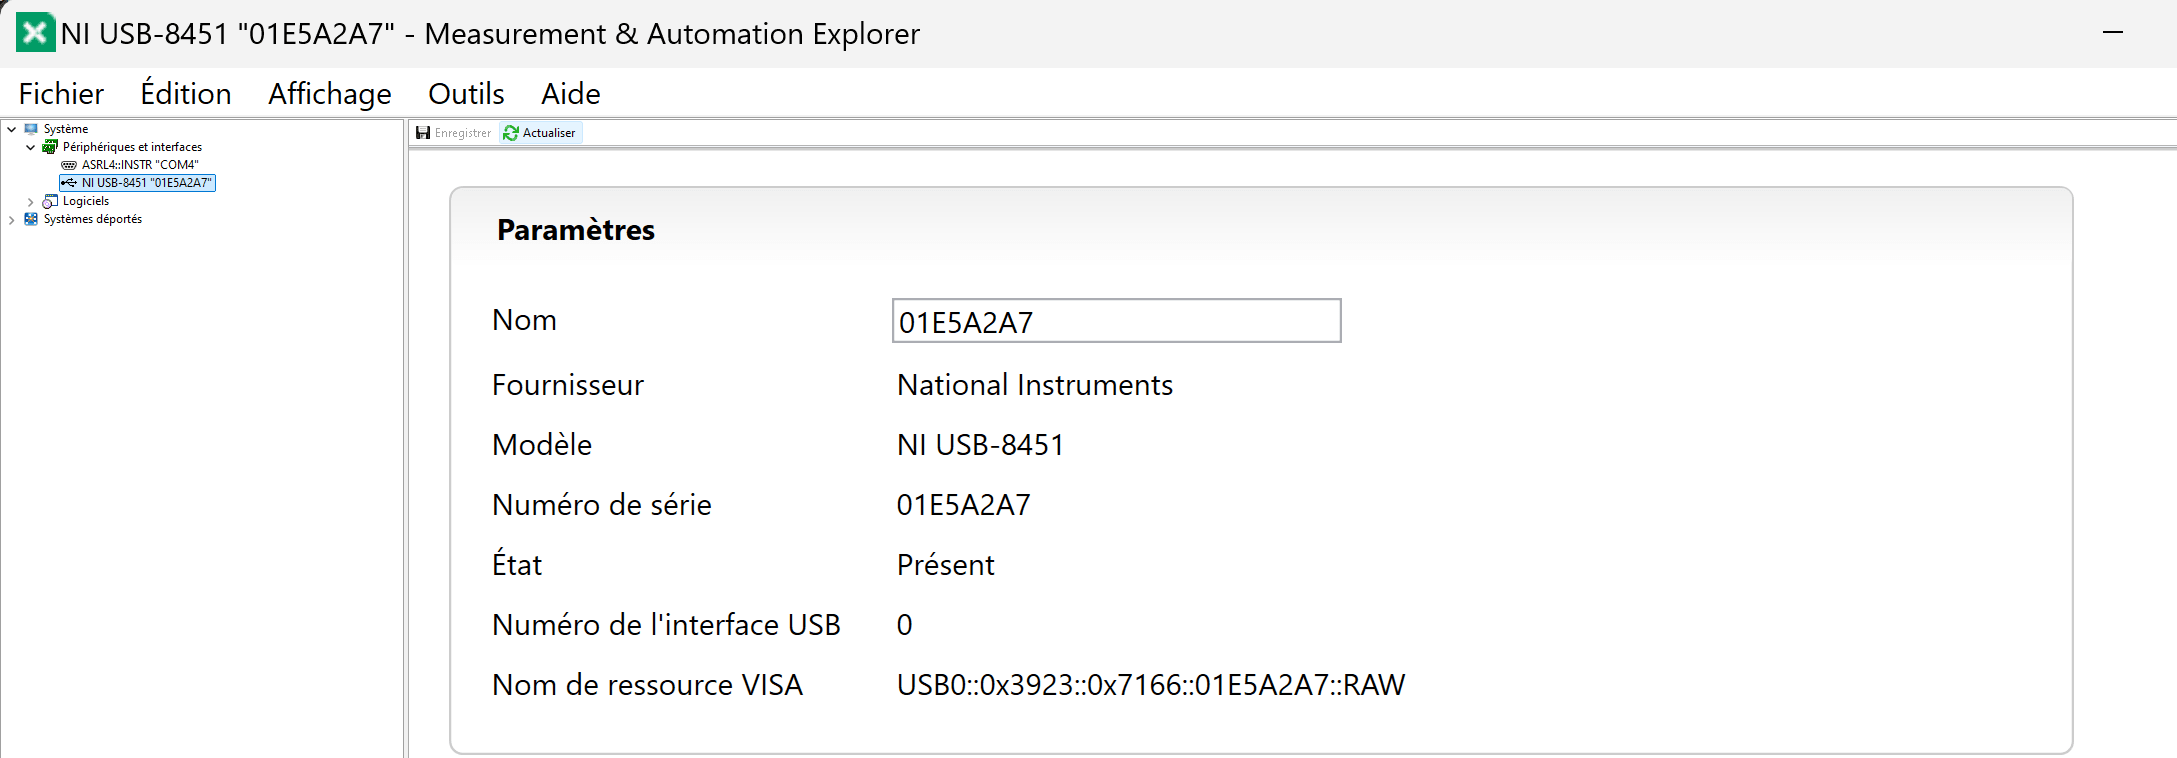Expand the Logiciels tree node

31,201
